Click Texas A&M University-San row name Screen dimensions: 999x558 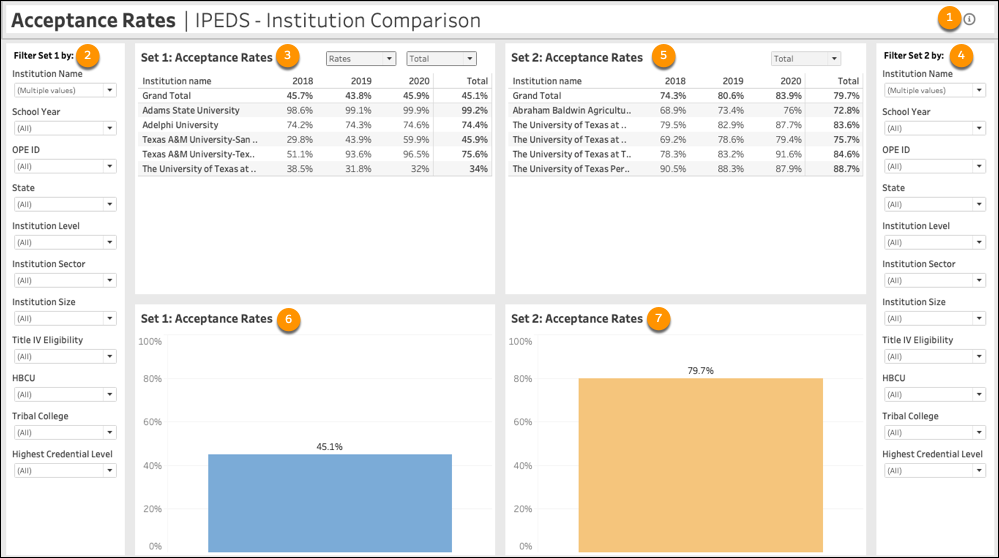pos(200,140)
